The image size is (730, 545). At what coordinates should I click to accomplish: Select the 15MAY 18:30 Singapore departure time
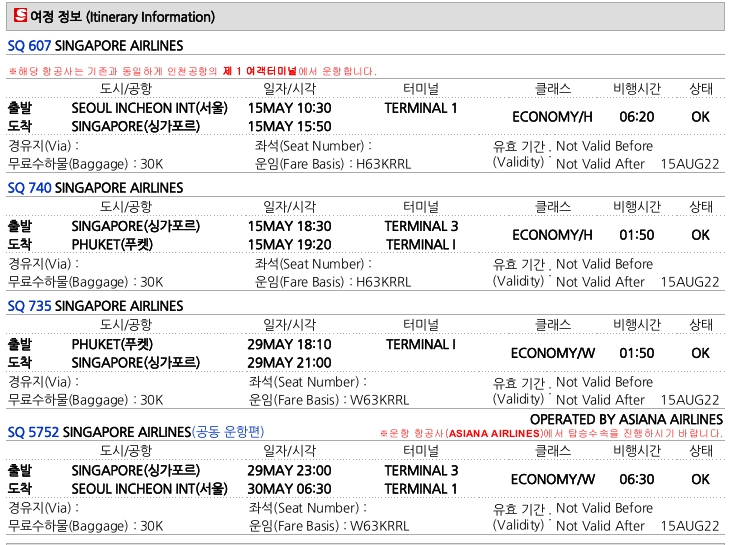[289, 226]
